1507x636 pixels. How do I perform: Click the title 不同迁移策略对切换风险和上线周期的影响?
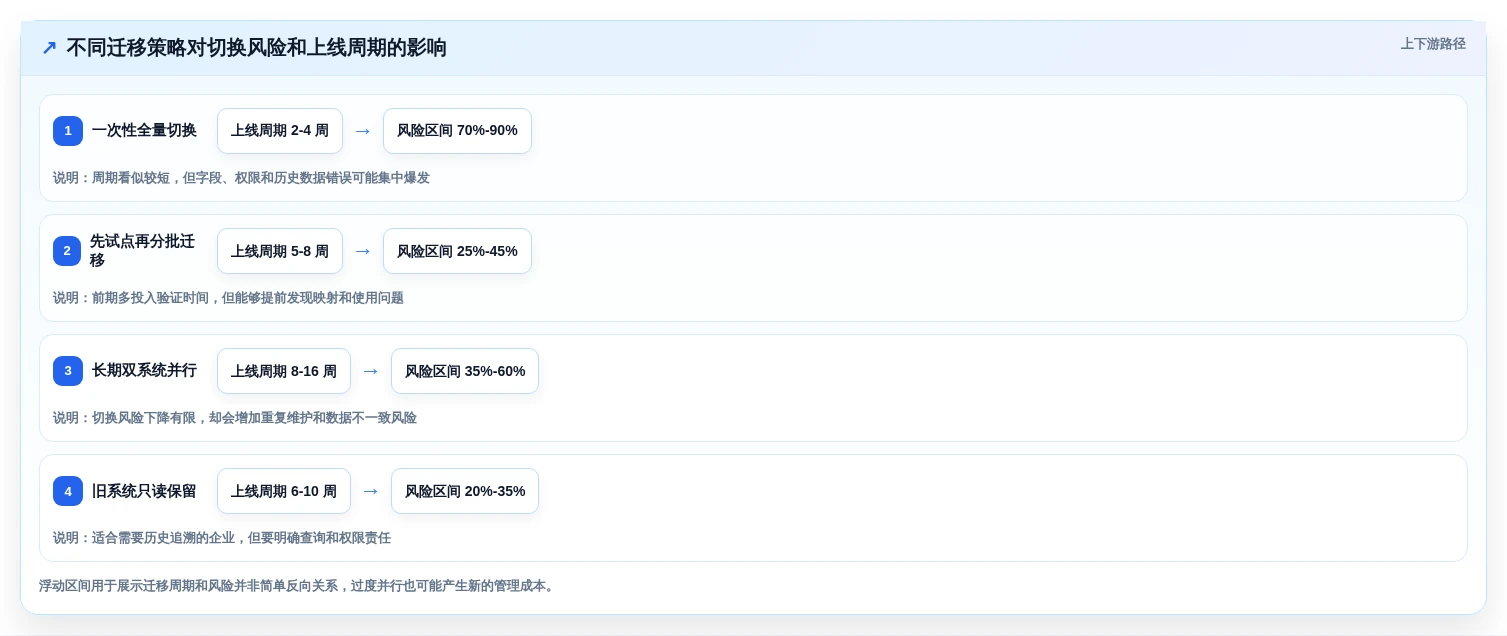point(256,47)
